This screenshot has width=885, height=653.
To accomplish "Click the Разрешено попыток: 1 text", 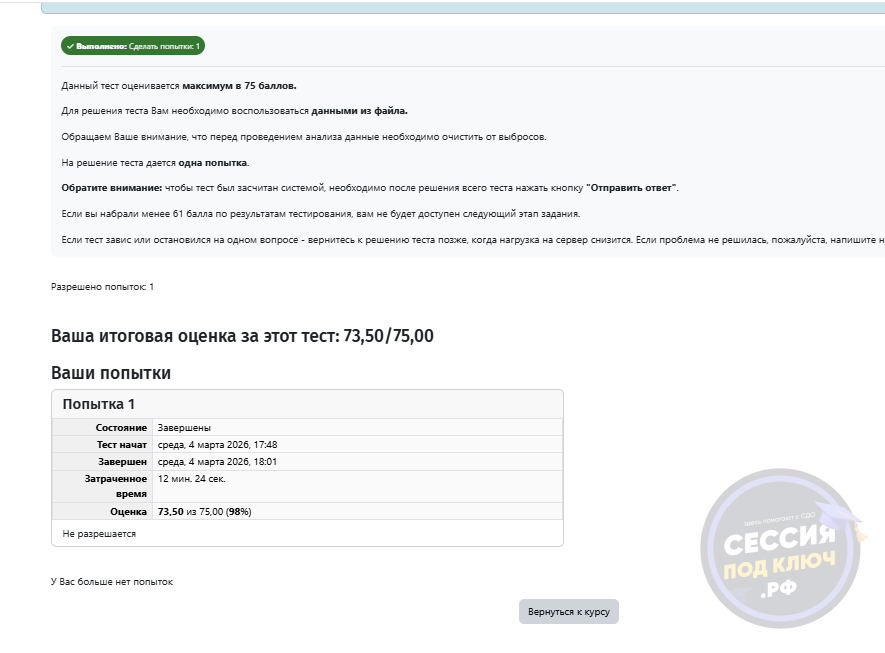I will click(x=103, y=287).
